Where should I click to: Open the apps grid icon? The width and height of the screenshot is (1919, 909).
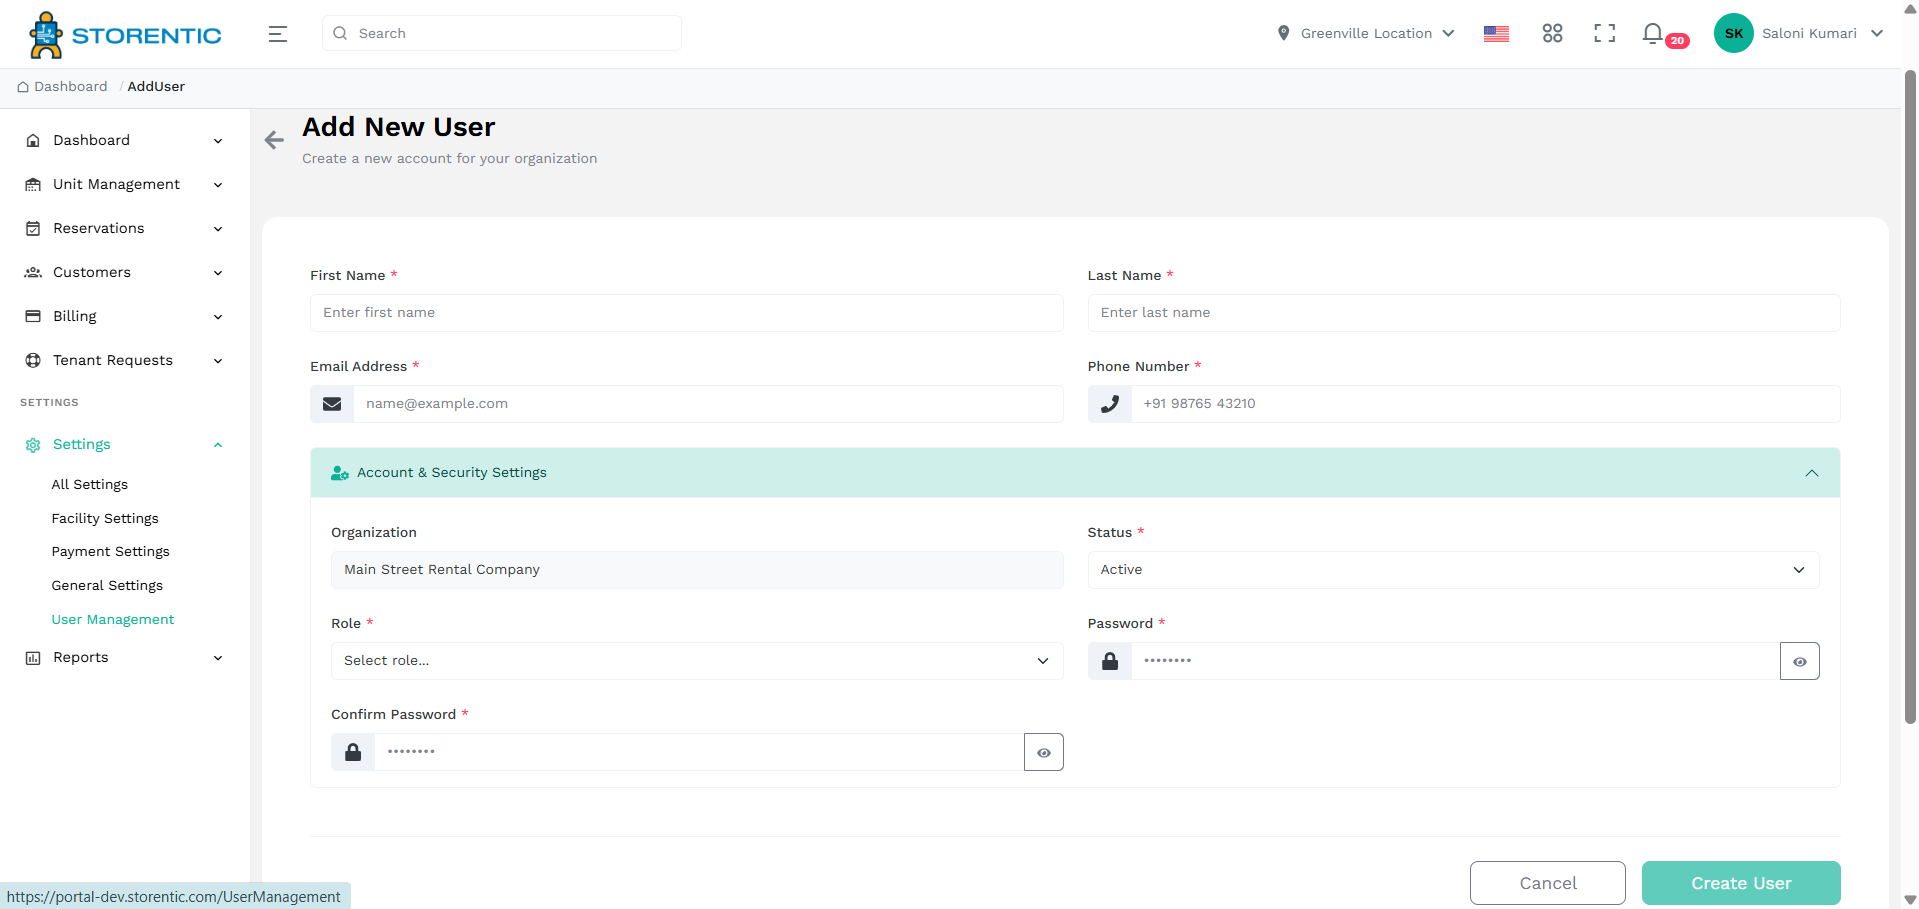(x=1552, y=33)
